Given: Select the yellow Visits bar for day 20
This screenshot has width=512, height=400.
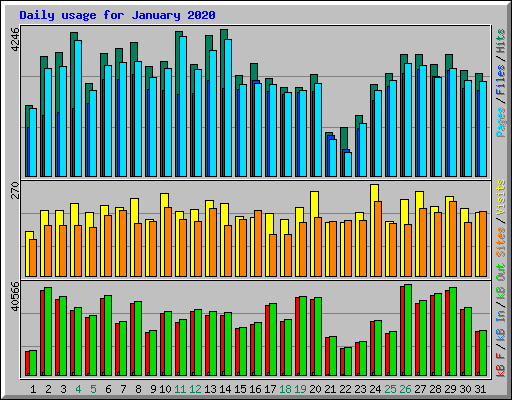Looking at the screenshot, I should [314, 234].
